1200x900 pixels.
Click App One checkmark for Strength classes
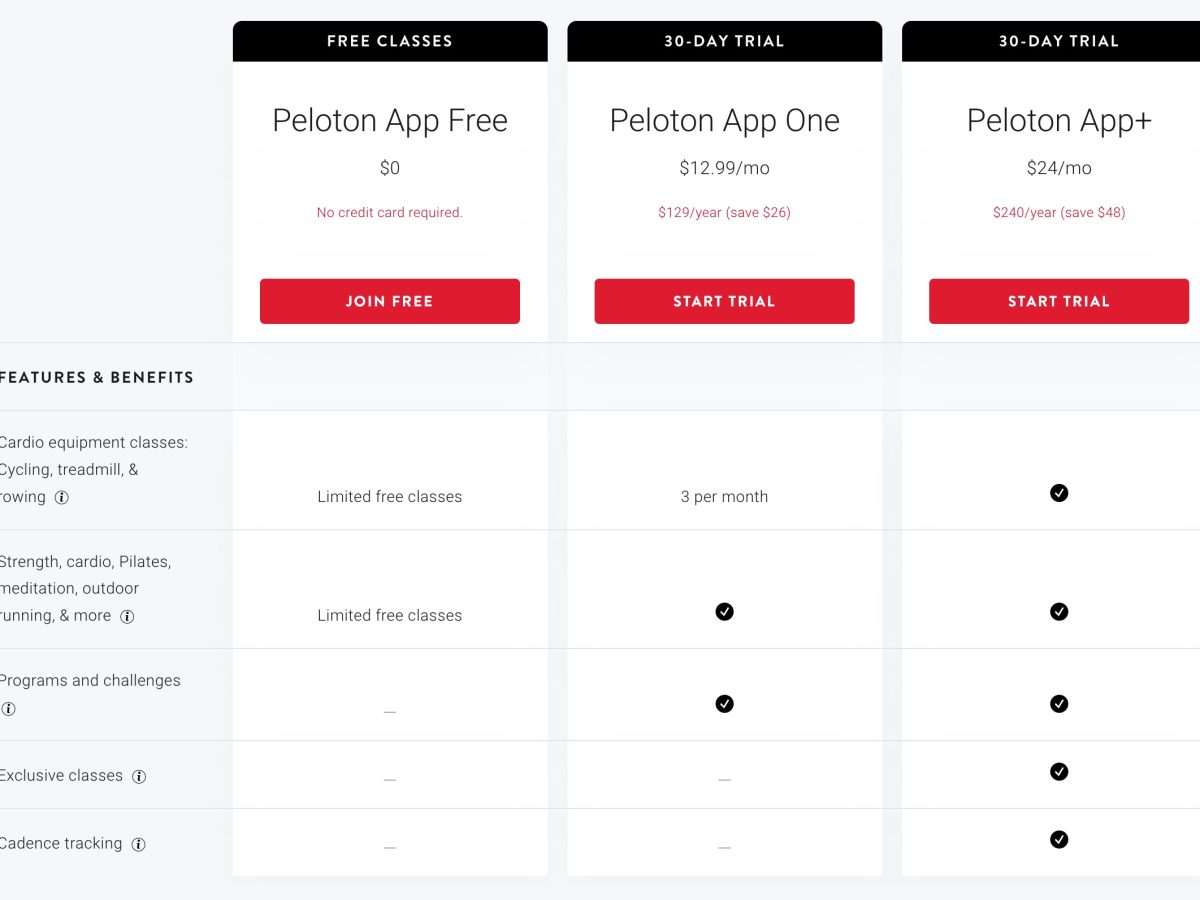click(x=724, y=612)
